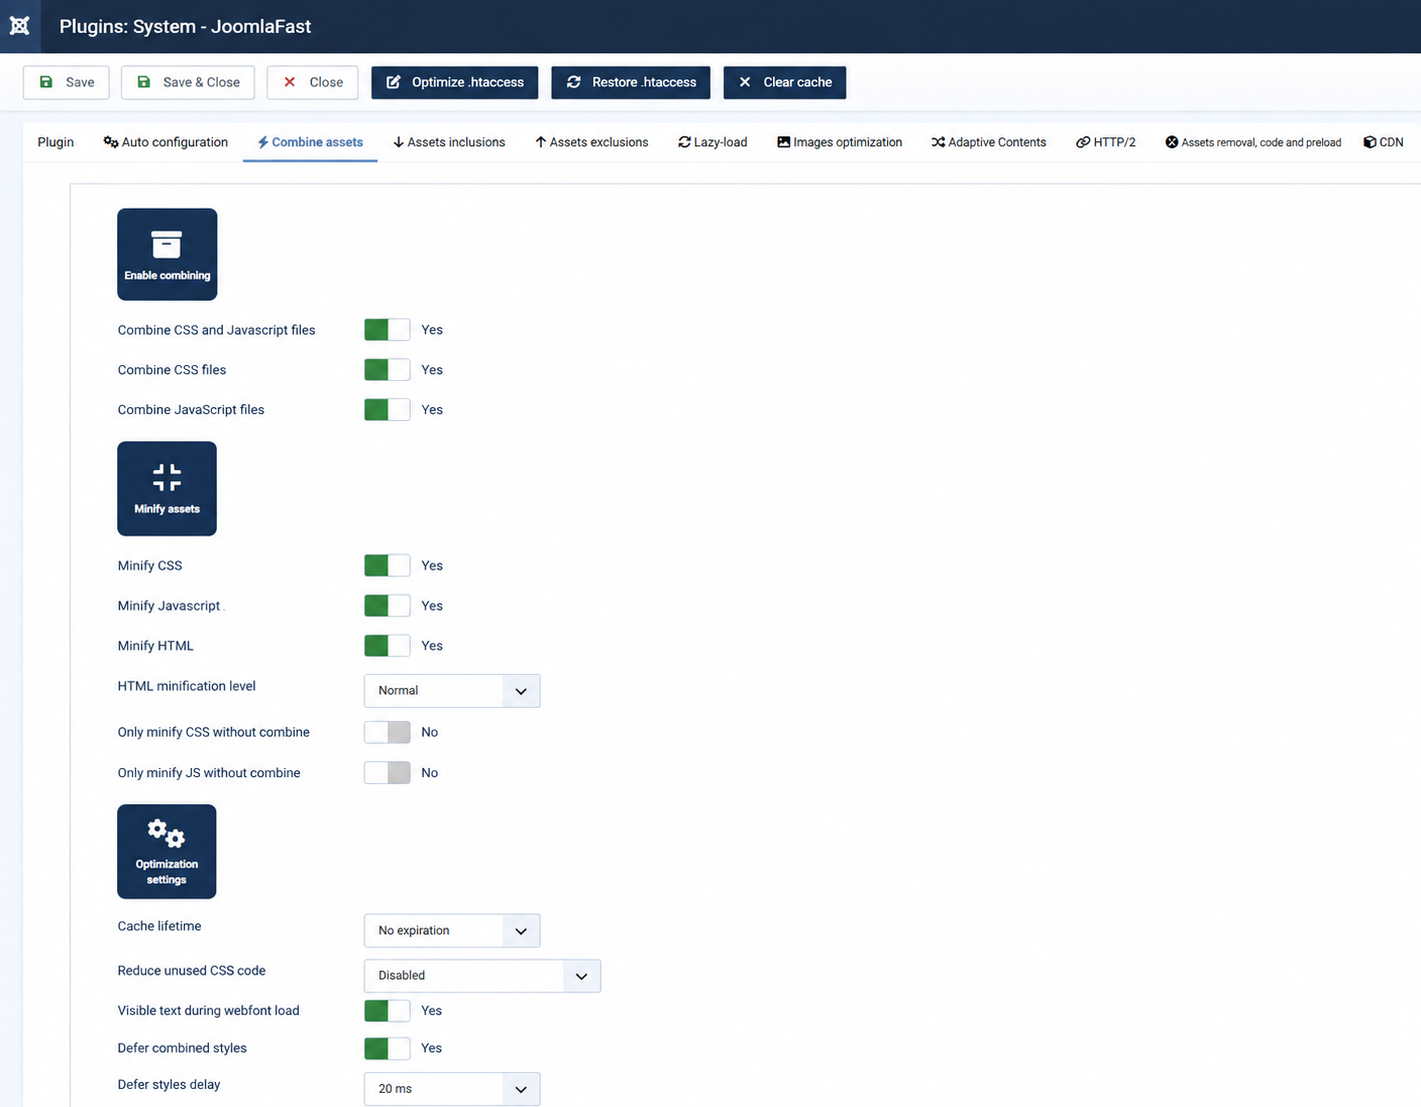Switch to the Lazy-load tab
Viewport: 1421px width, 1107px height.
(713, 142)
